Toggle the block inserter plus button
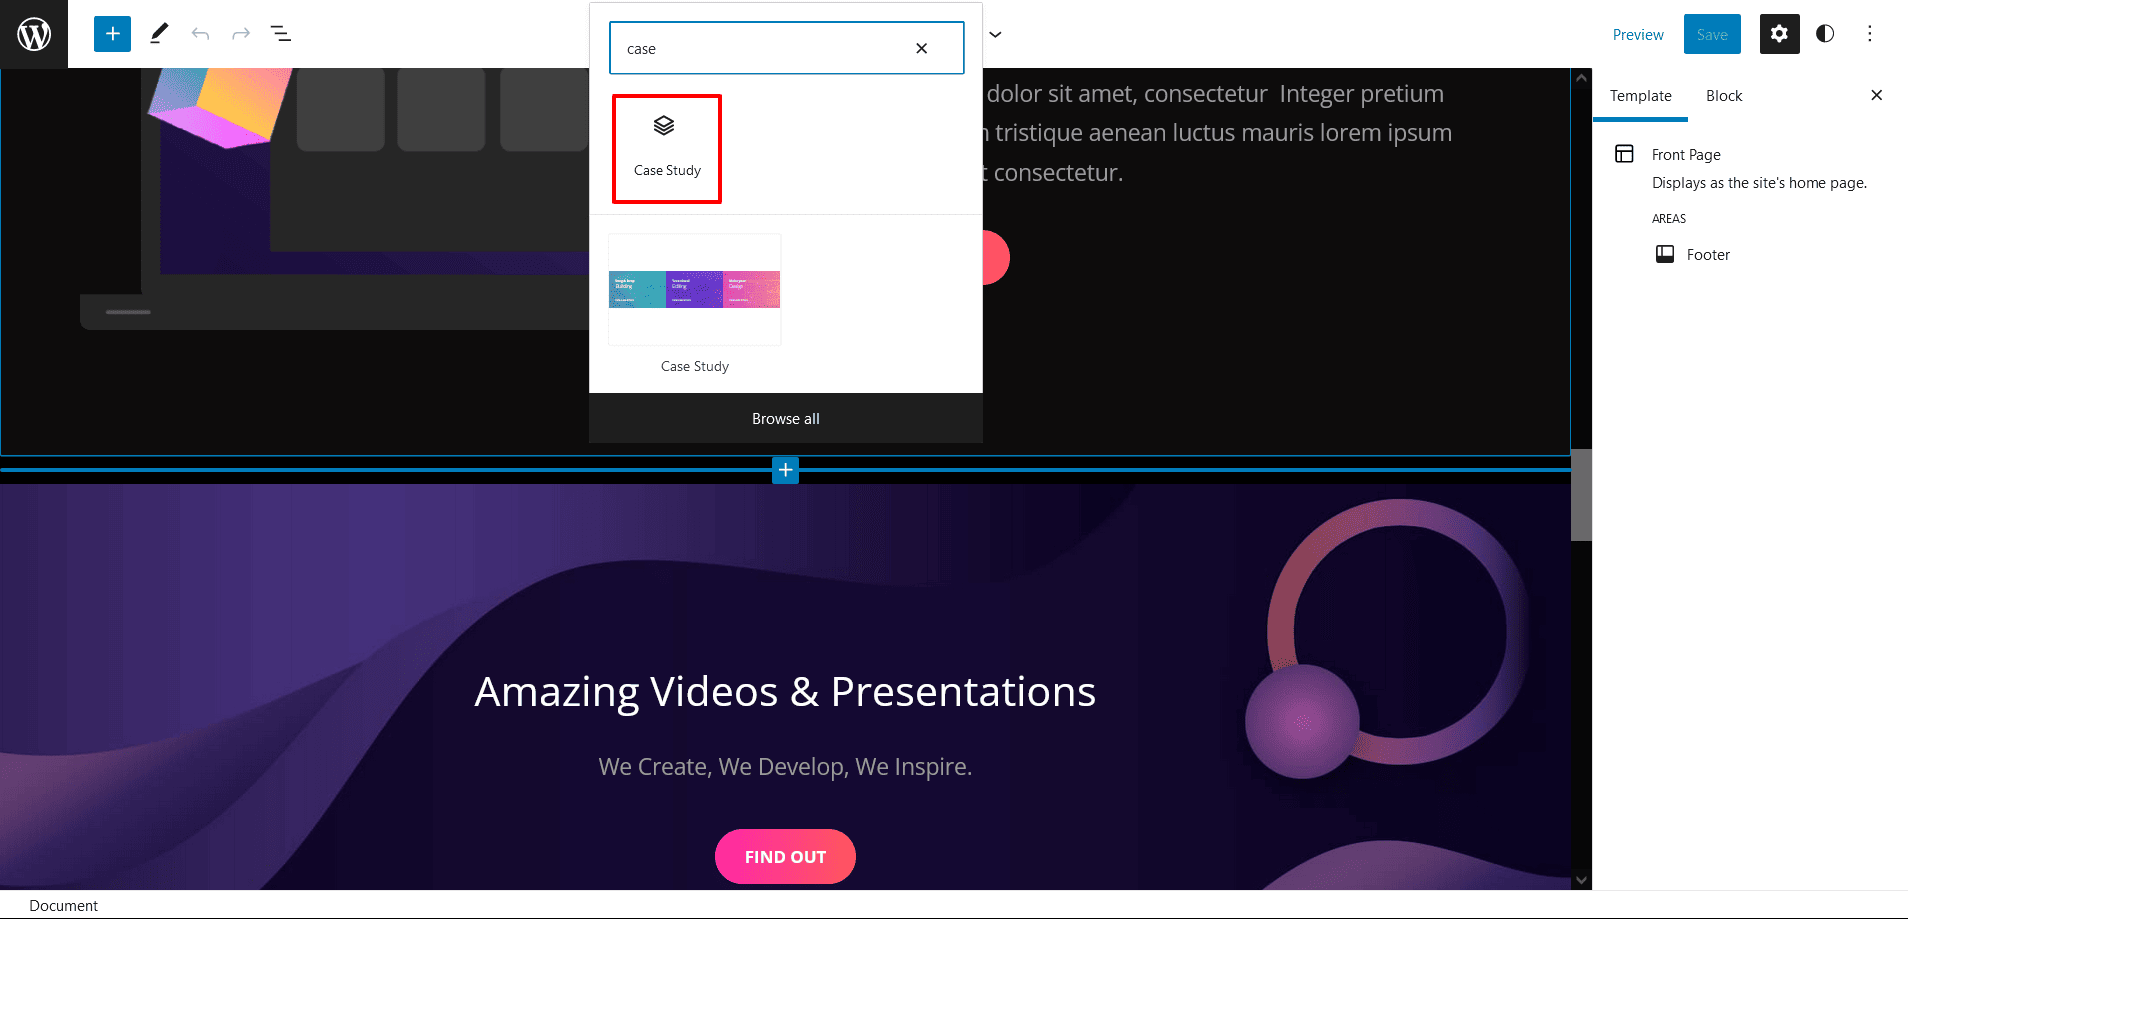Screen dimensions: 2131x1033 point(112,34)
